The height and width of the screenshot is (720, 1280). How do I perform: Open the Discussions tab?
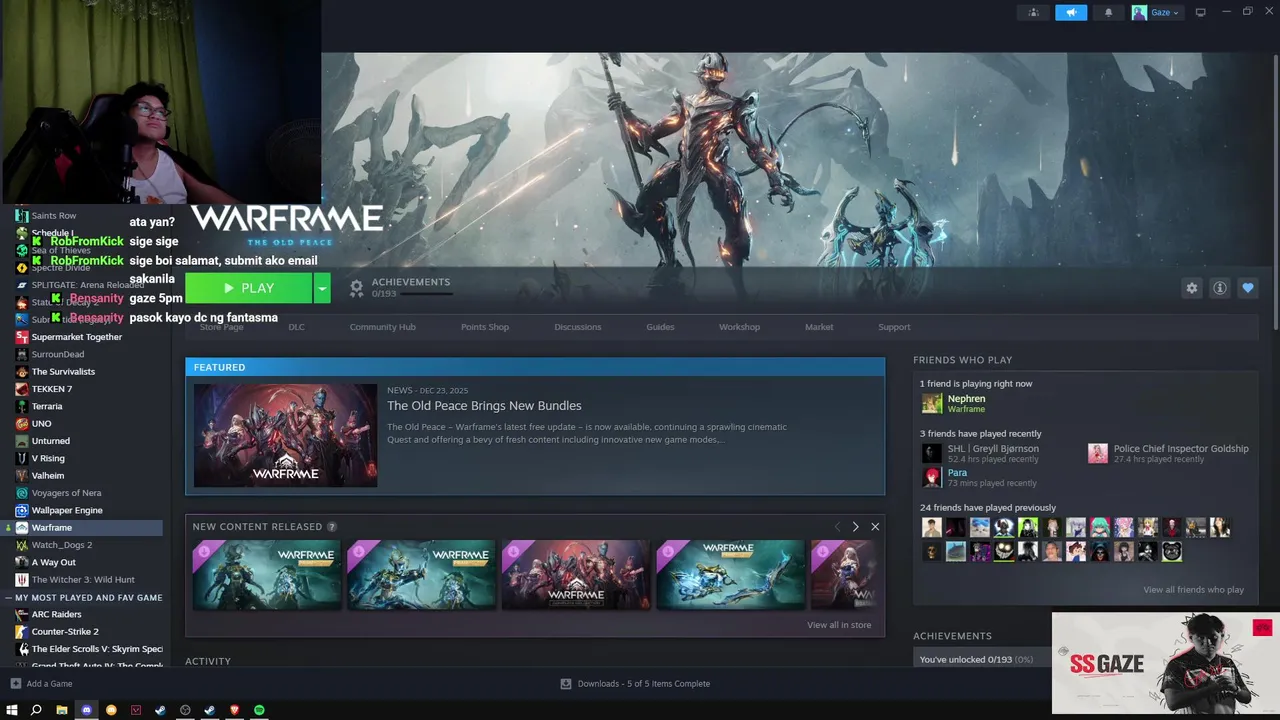[578, 327]
